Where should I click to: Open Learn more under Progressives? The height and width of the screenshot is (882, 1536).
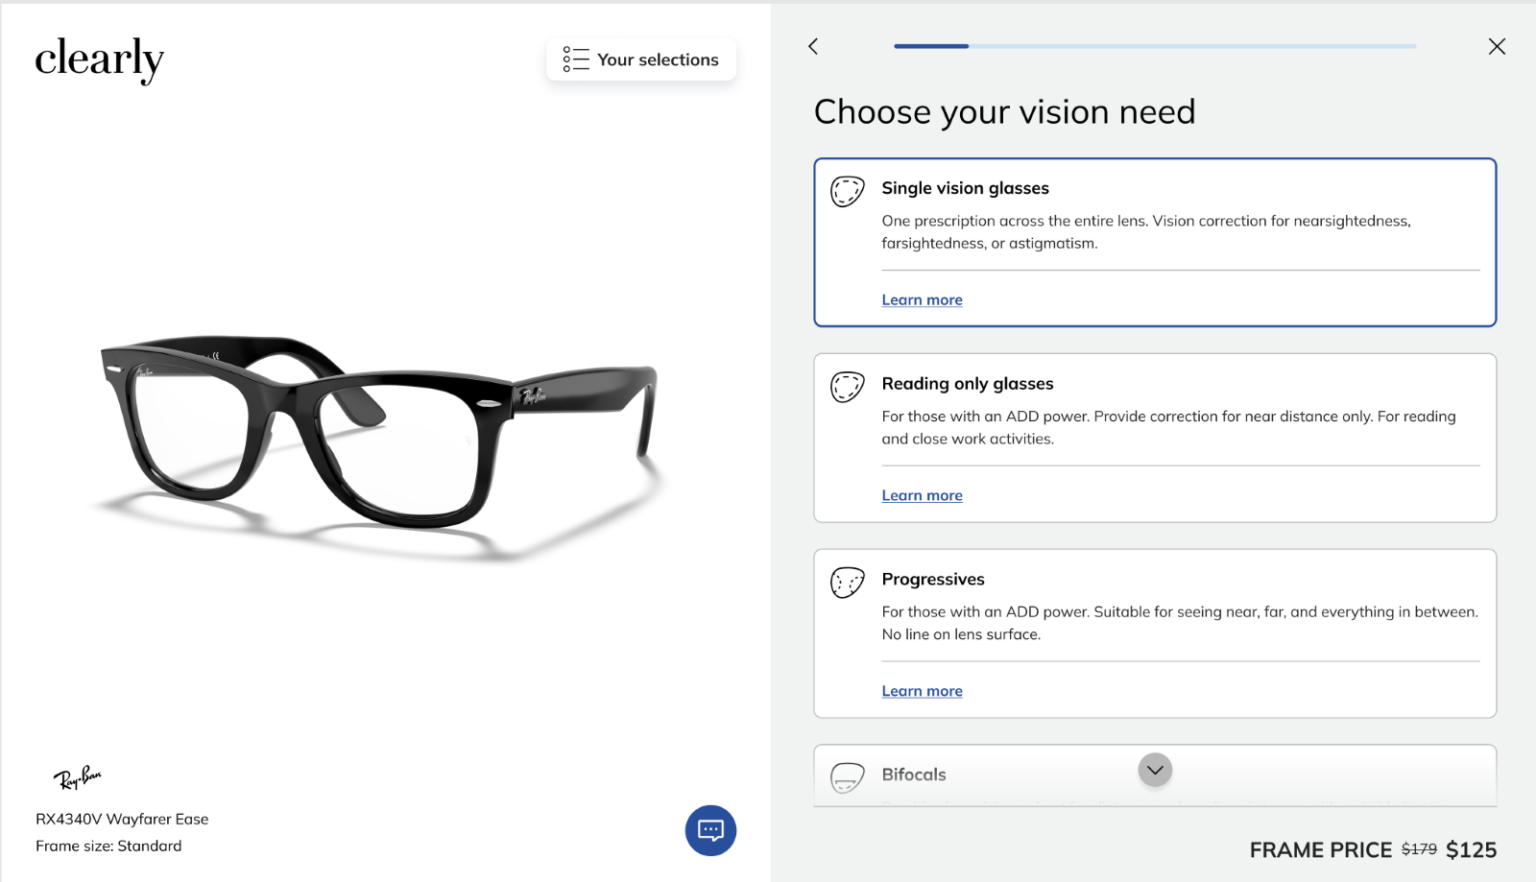921,690
